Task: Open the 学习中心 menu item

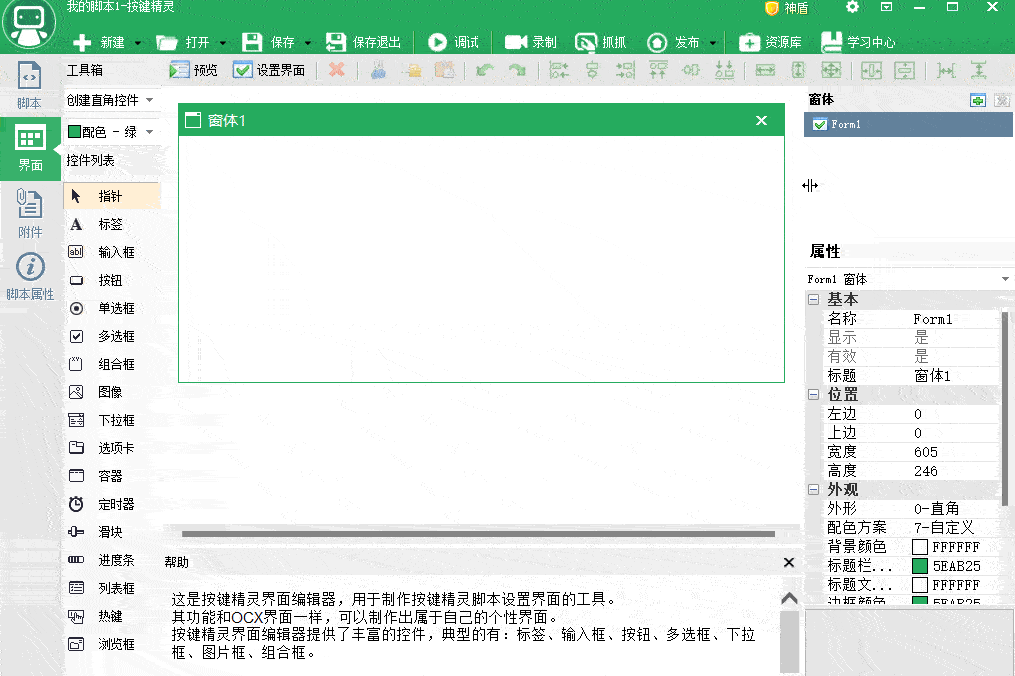Action: (858, 42)
